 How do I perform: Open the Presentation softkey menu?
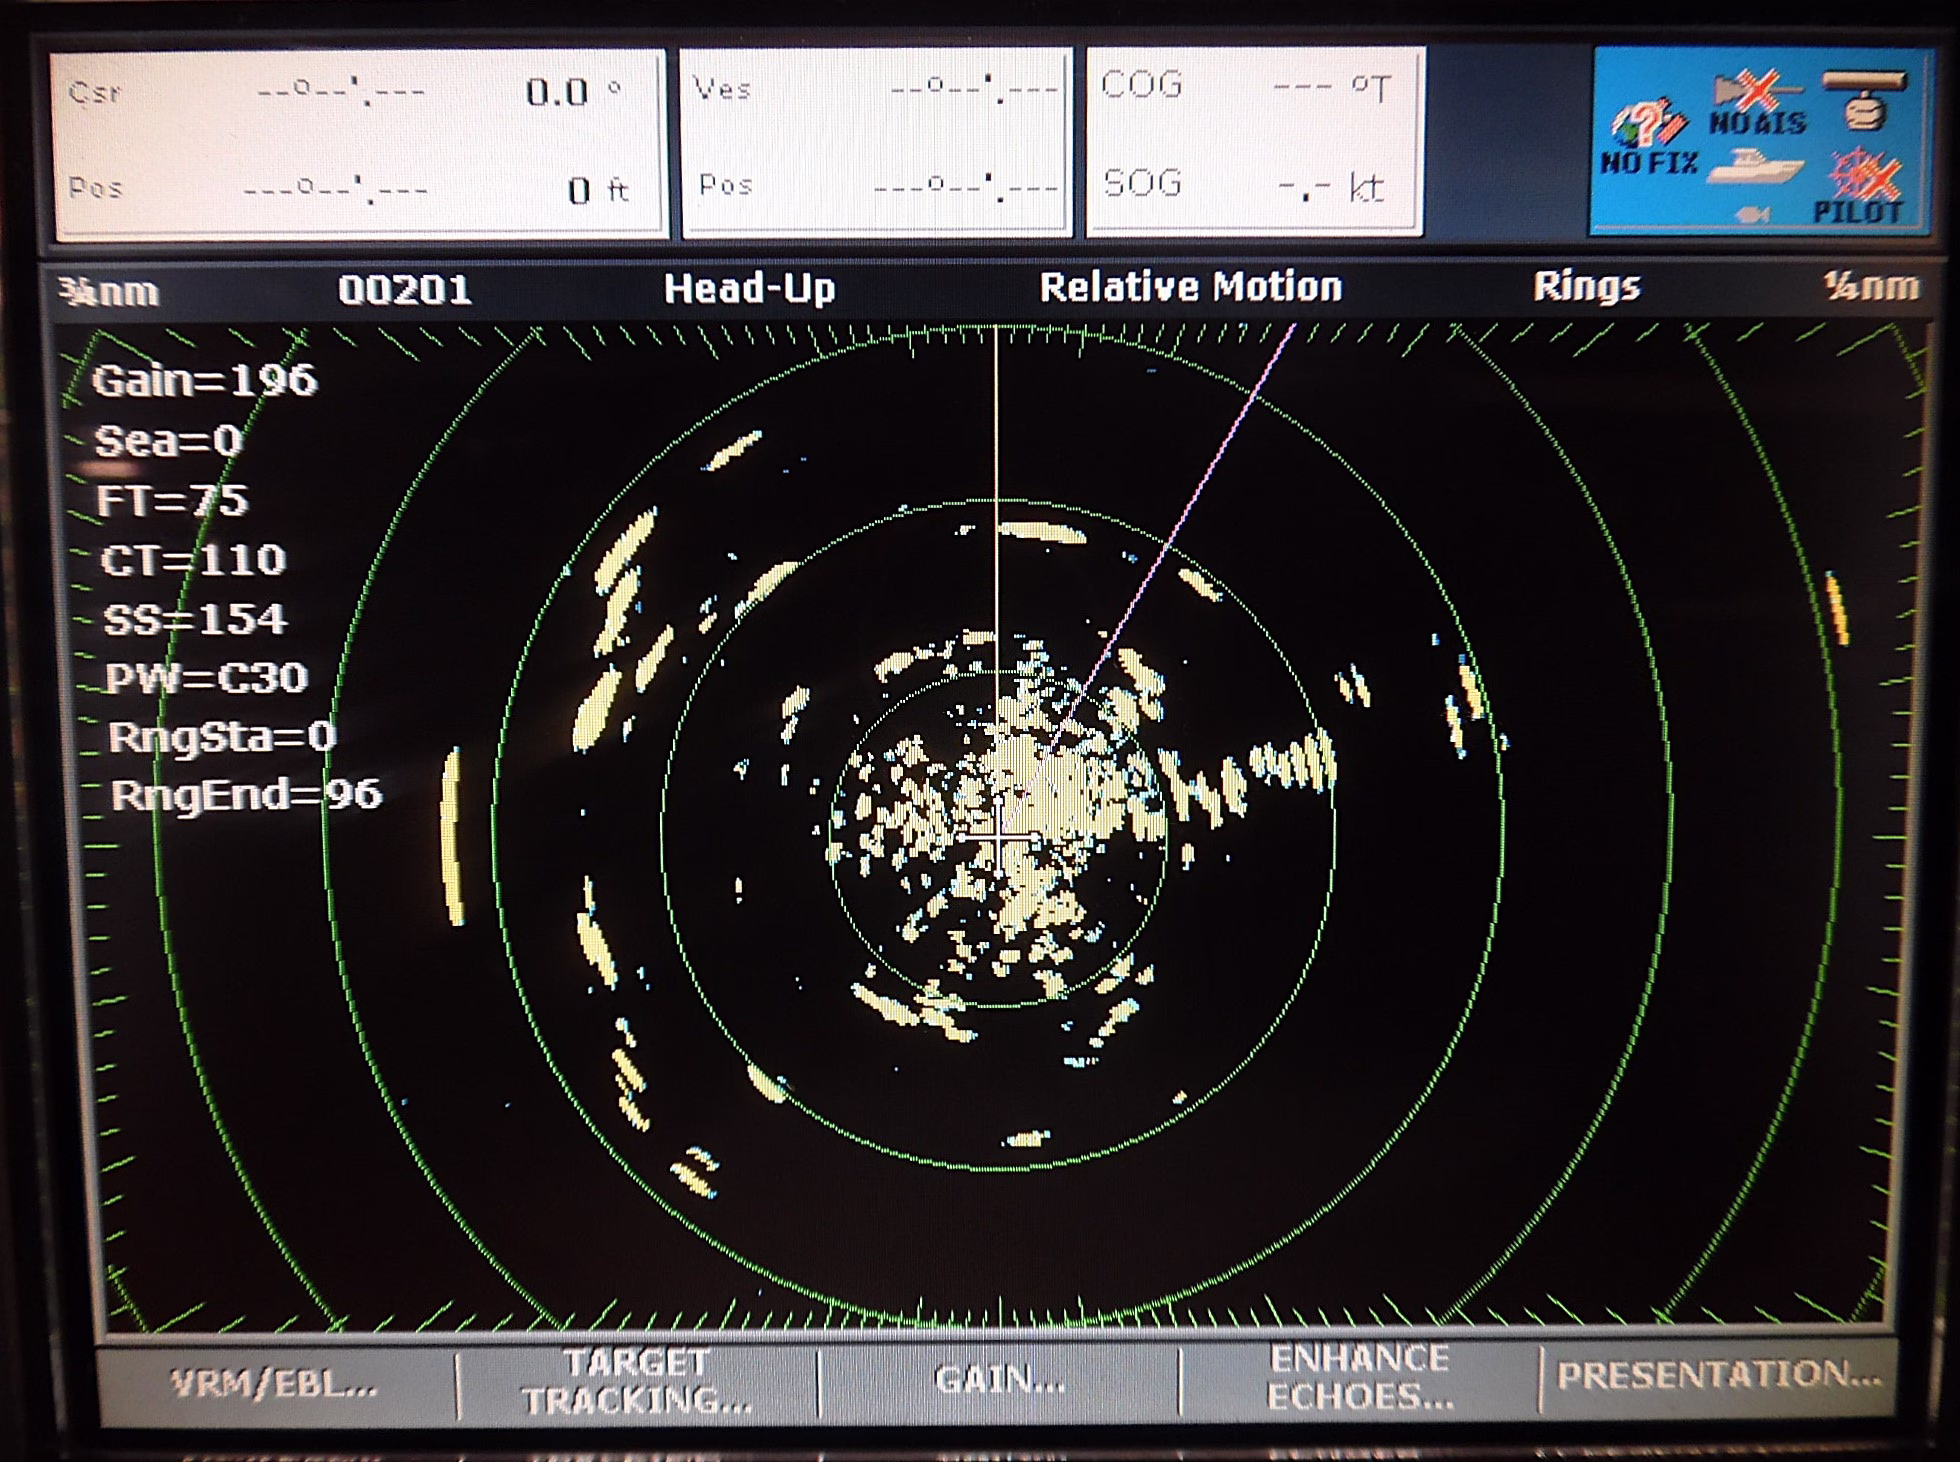point(1718,1376)
